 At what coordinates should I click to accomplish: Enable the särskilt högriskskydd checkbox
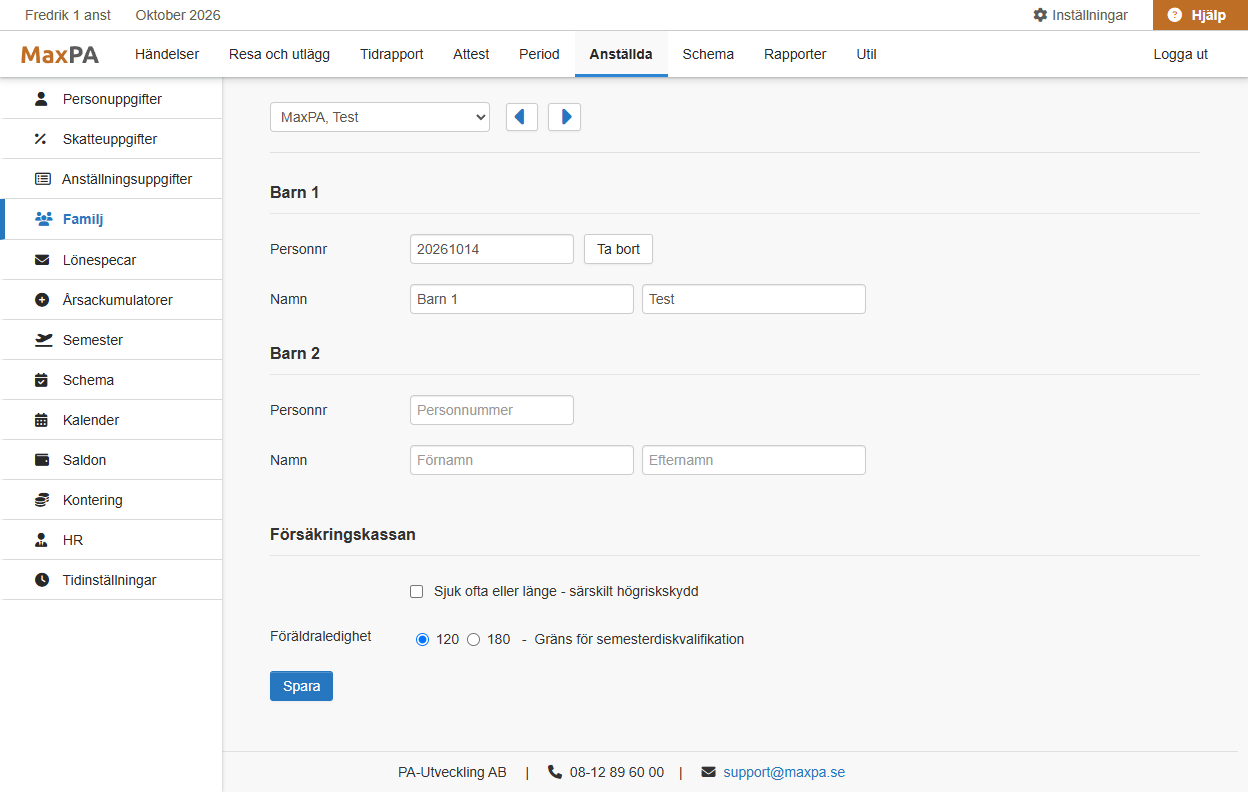click(x=417, y=591)
